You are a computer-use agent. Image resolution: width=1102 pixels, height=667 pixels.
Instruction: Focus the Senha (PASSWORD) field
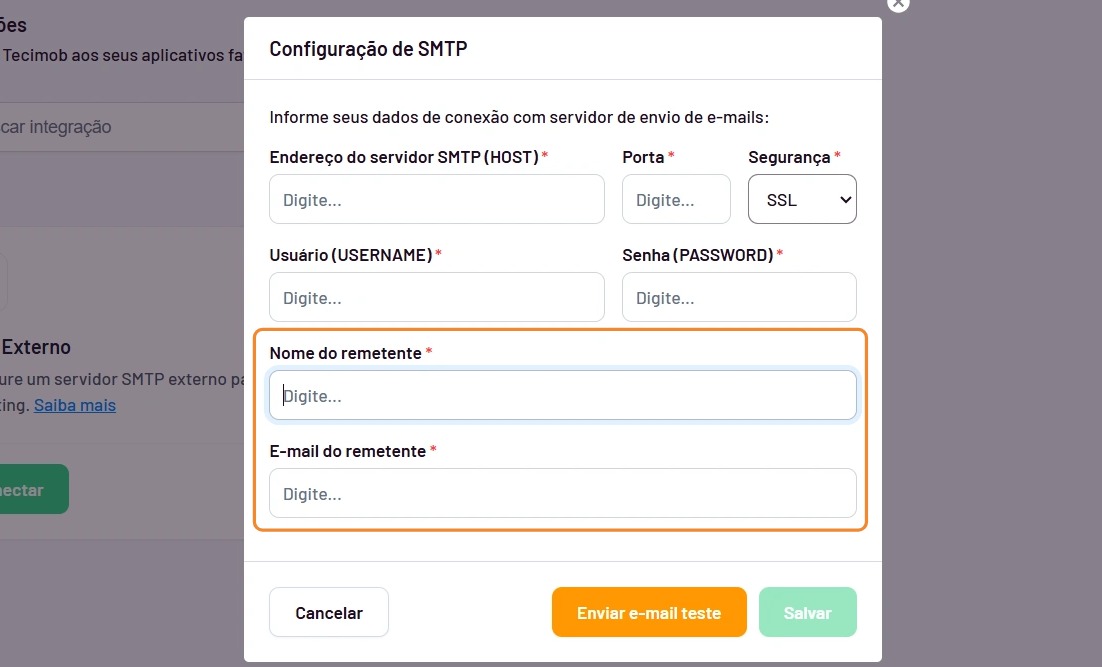tap(739, 297)
